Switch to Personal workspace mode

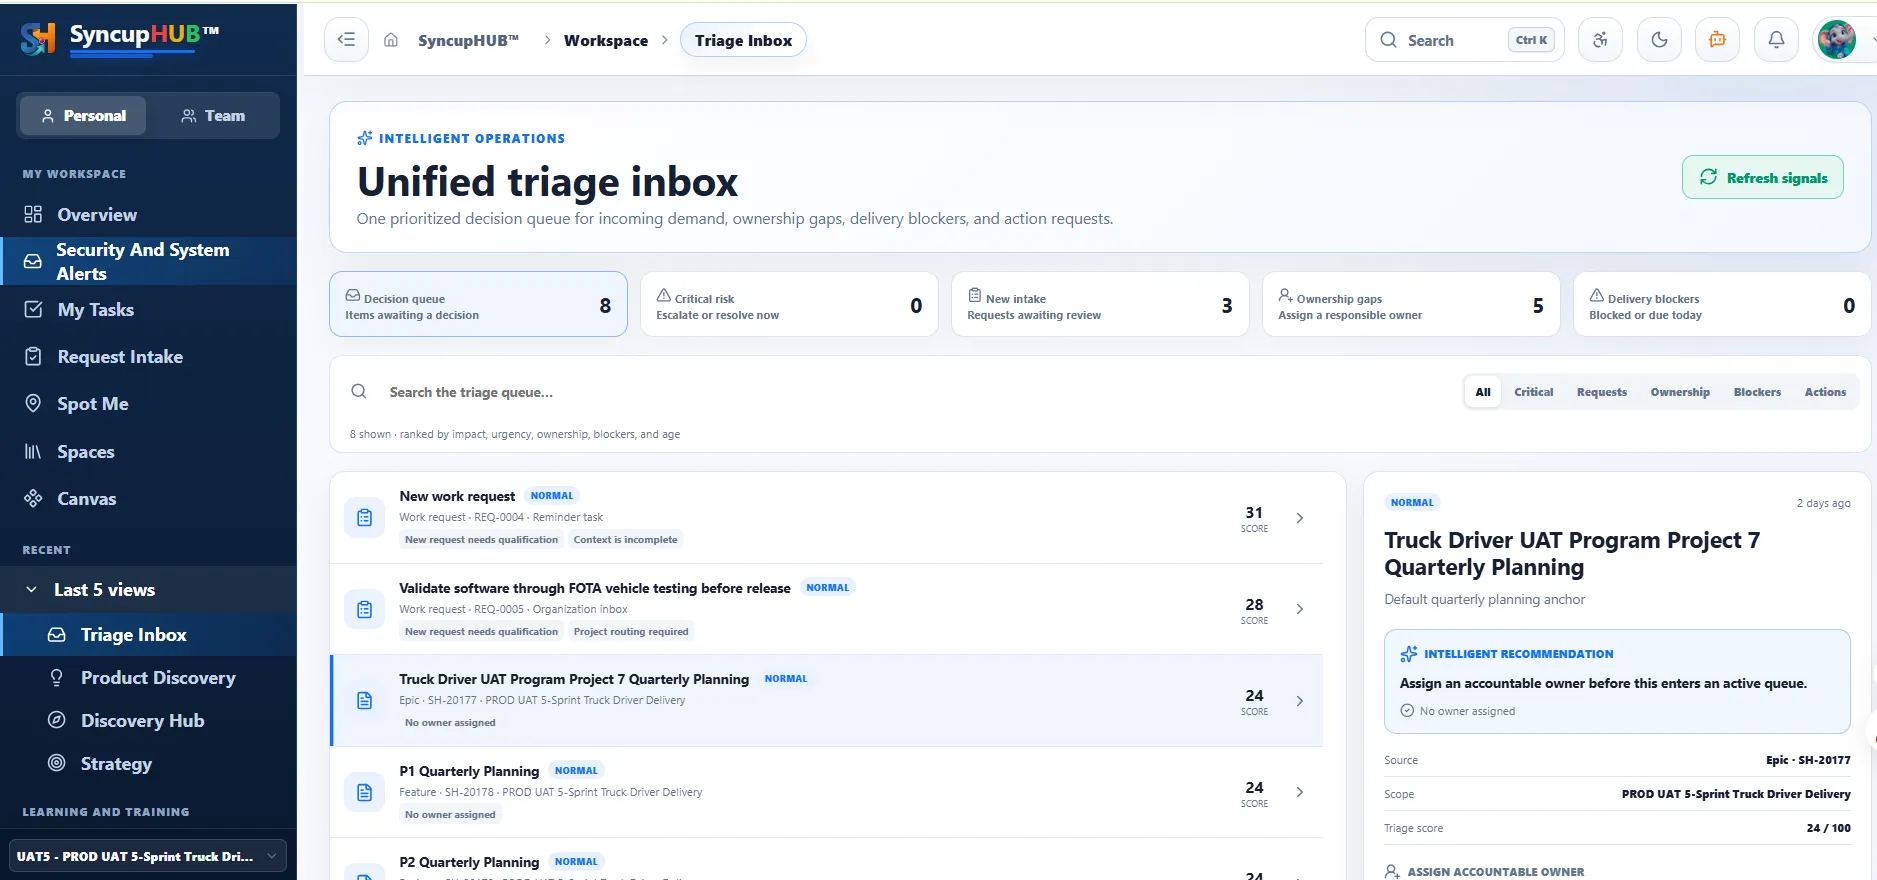pos(83,115)
